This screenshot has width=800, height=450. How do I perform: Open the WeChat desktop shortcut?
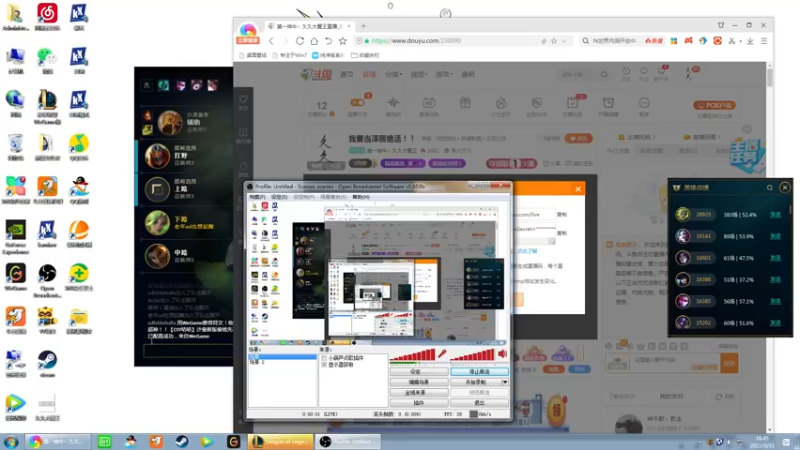coord(47,61)
